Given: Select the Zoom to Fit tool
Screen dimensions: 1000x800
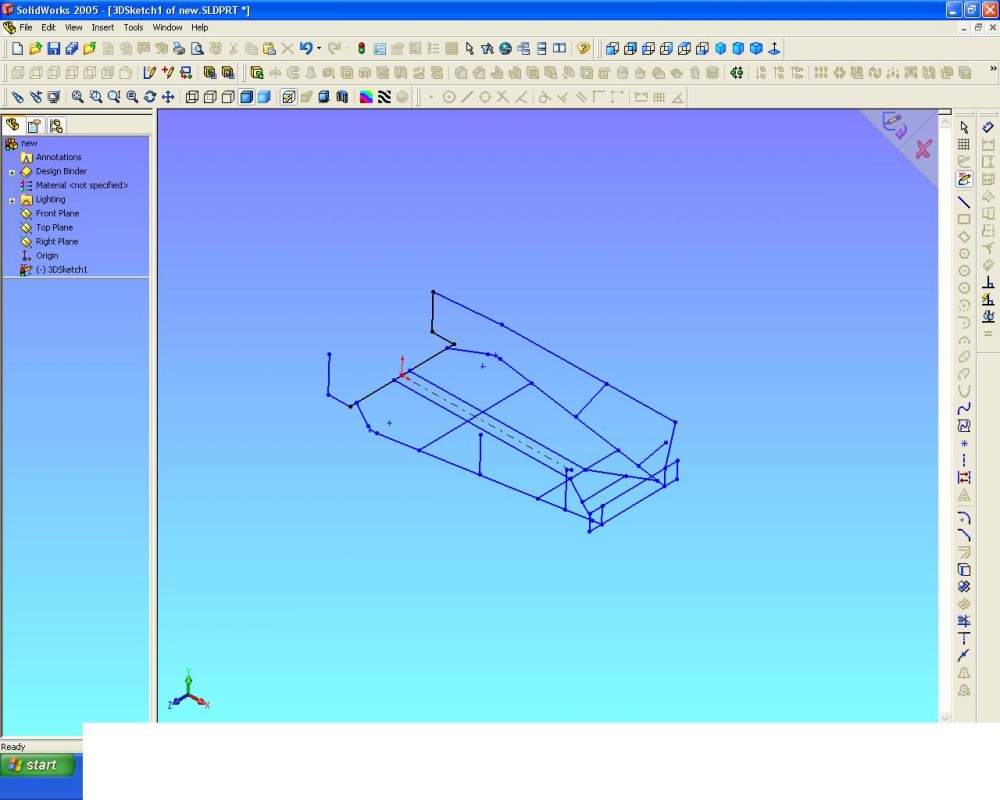Looking at the screenshot, I should point(77,97).
